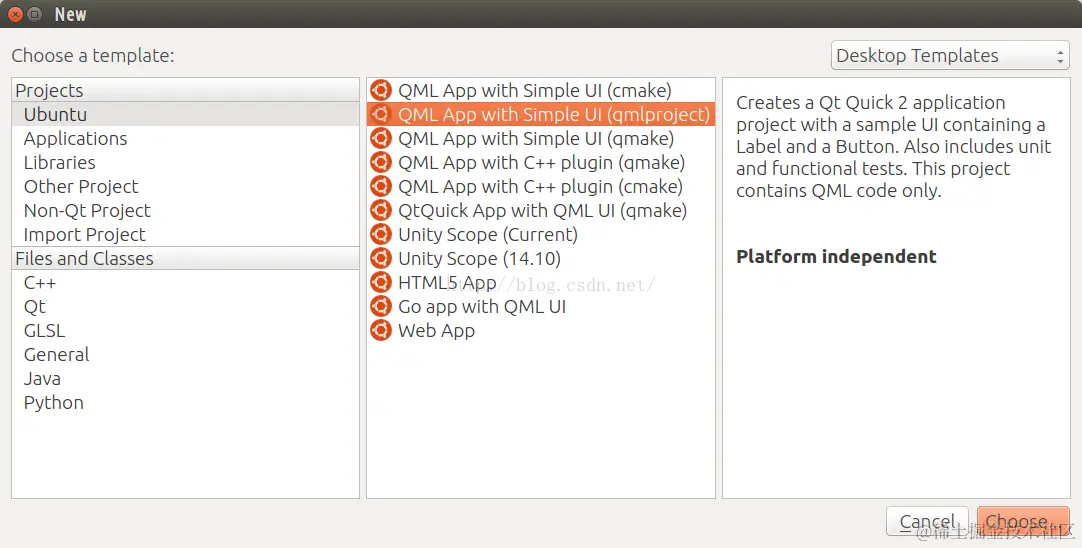Choose the Non-Qt Project category
Viewport: 1082px width, 548px height.
click(x=87, y=211)
